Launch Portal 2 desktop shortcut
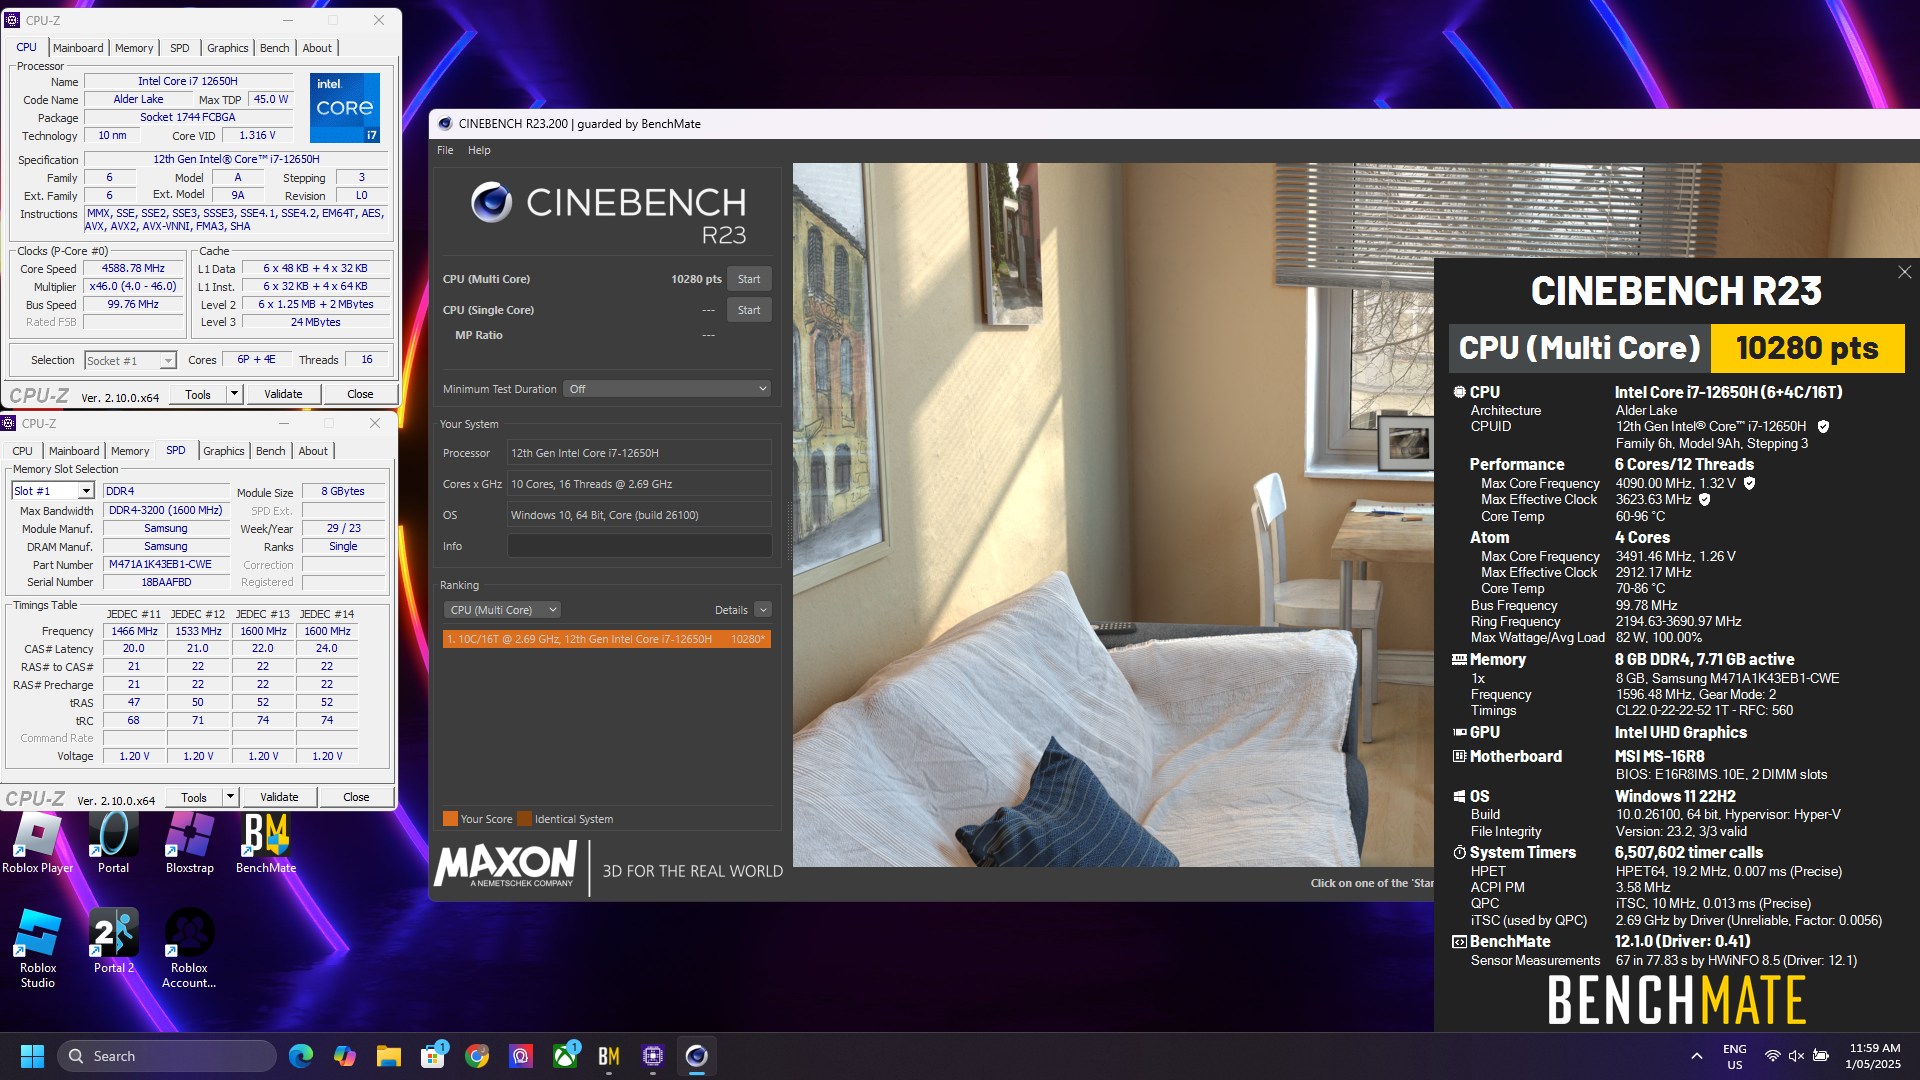The height and width of the screenshot is (1080, 1920). (x=114, y=940)
